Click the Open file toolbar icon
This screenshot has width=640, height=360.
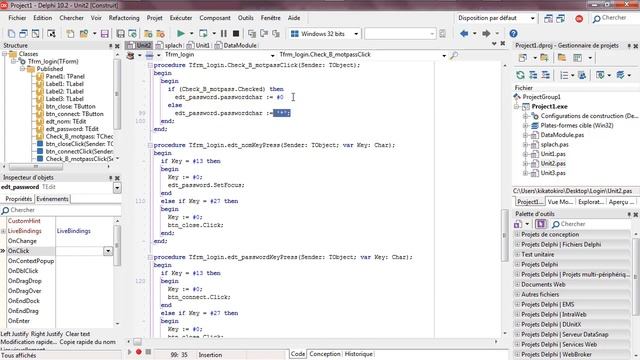84,33
